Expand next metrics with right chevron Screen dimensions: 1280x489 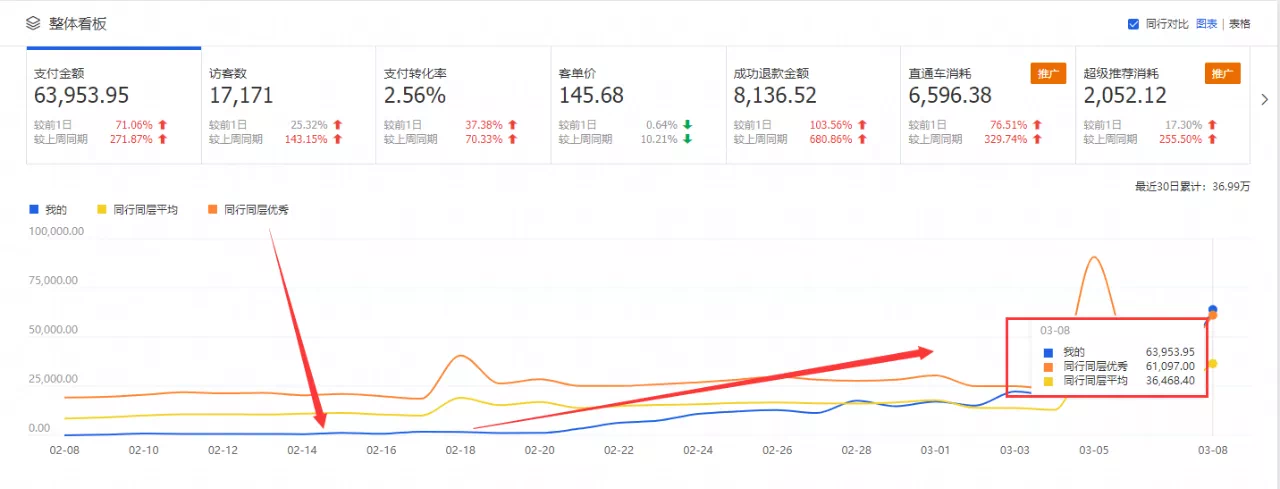1265,100
